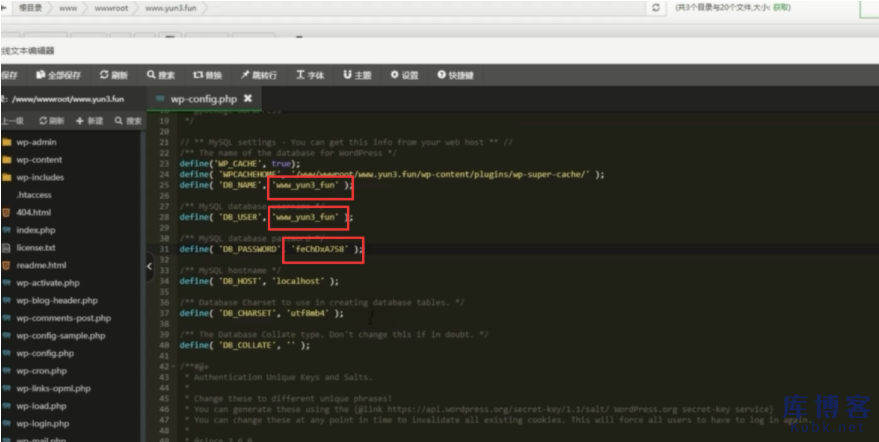Click the sidebar 搜索 file search button

click(x=128, y=121)
